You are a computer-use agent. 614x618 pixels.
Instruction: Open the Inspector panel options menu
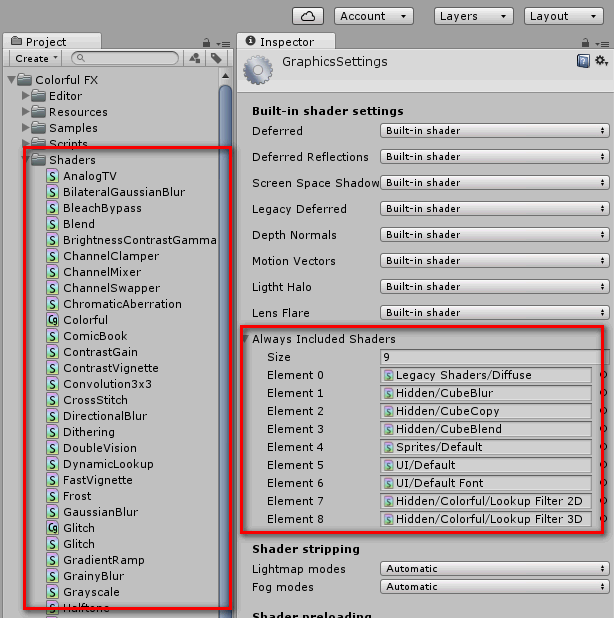[602, 44]
